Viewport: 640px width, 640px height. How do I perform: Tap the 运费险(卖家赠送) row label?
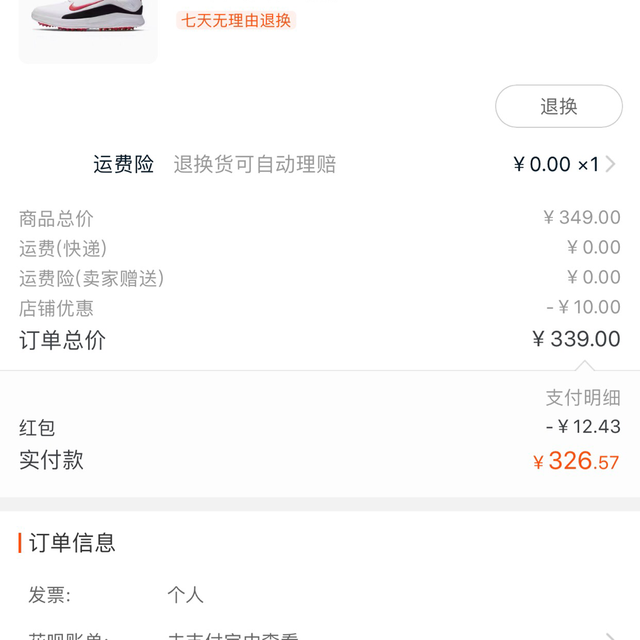91,278
